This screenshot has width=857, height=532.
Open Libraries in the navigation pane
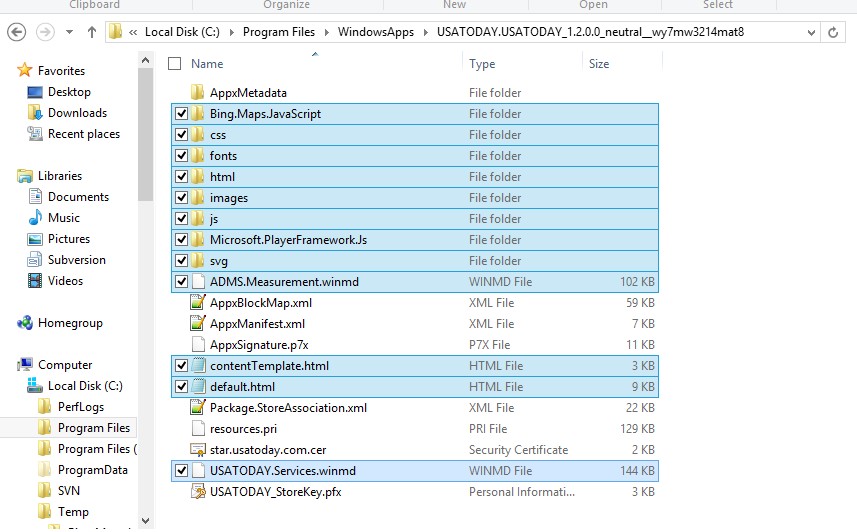[x=60, y=176]
